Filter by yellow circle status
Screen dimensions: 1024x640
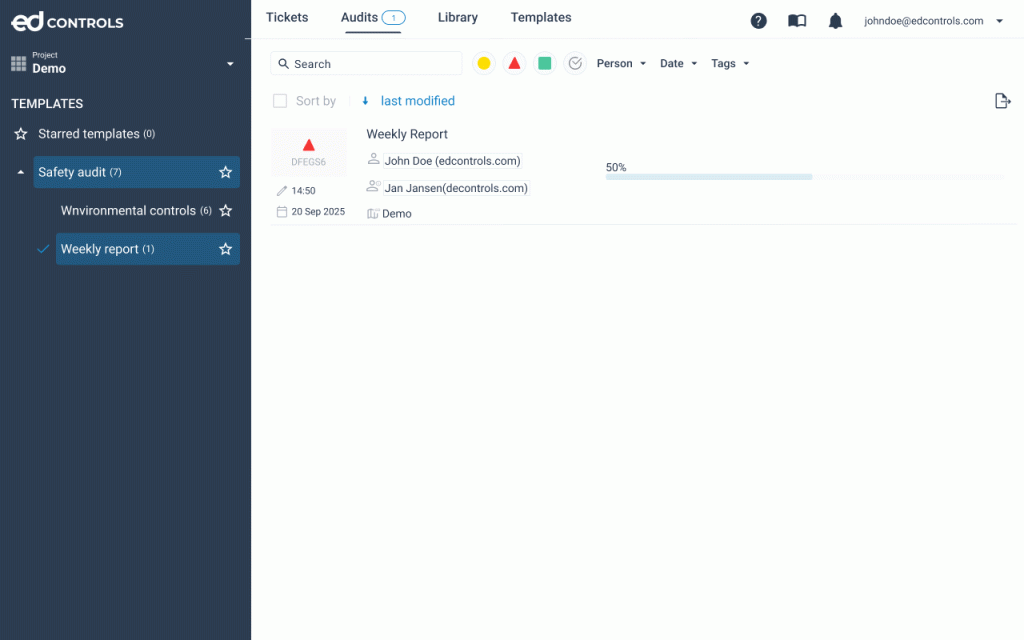coord(484,64)
